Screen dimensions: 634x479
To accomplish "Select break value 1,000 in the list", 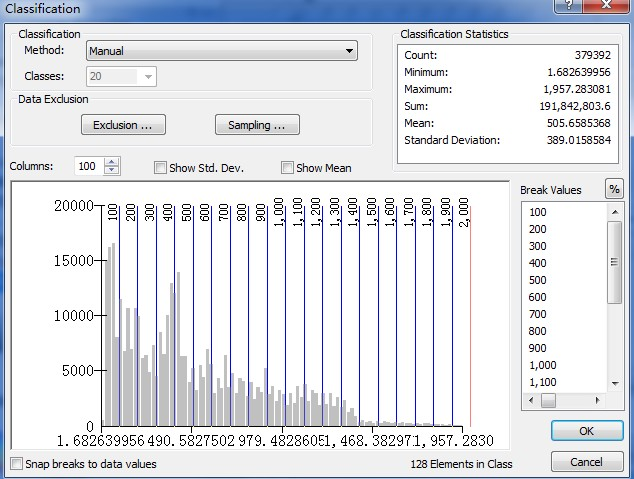I will [x=543, y=365].
